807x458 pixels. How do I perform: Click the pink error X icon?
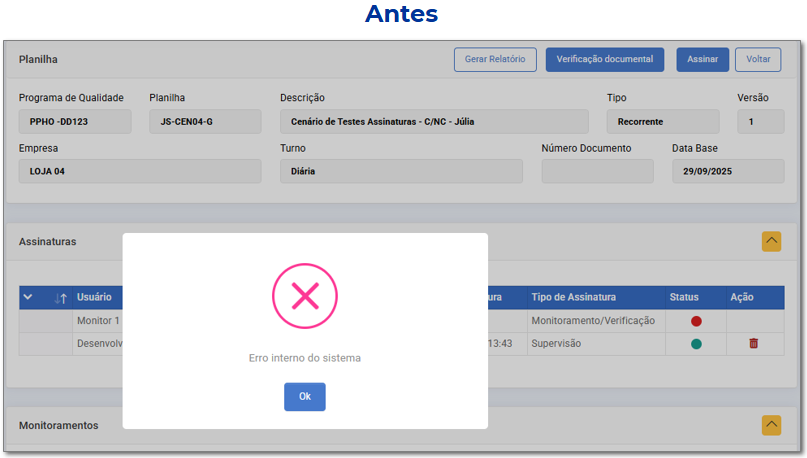tap(305, 296)
